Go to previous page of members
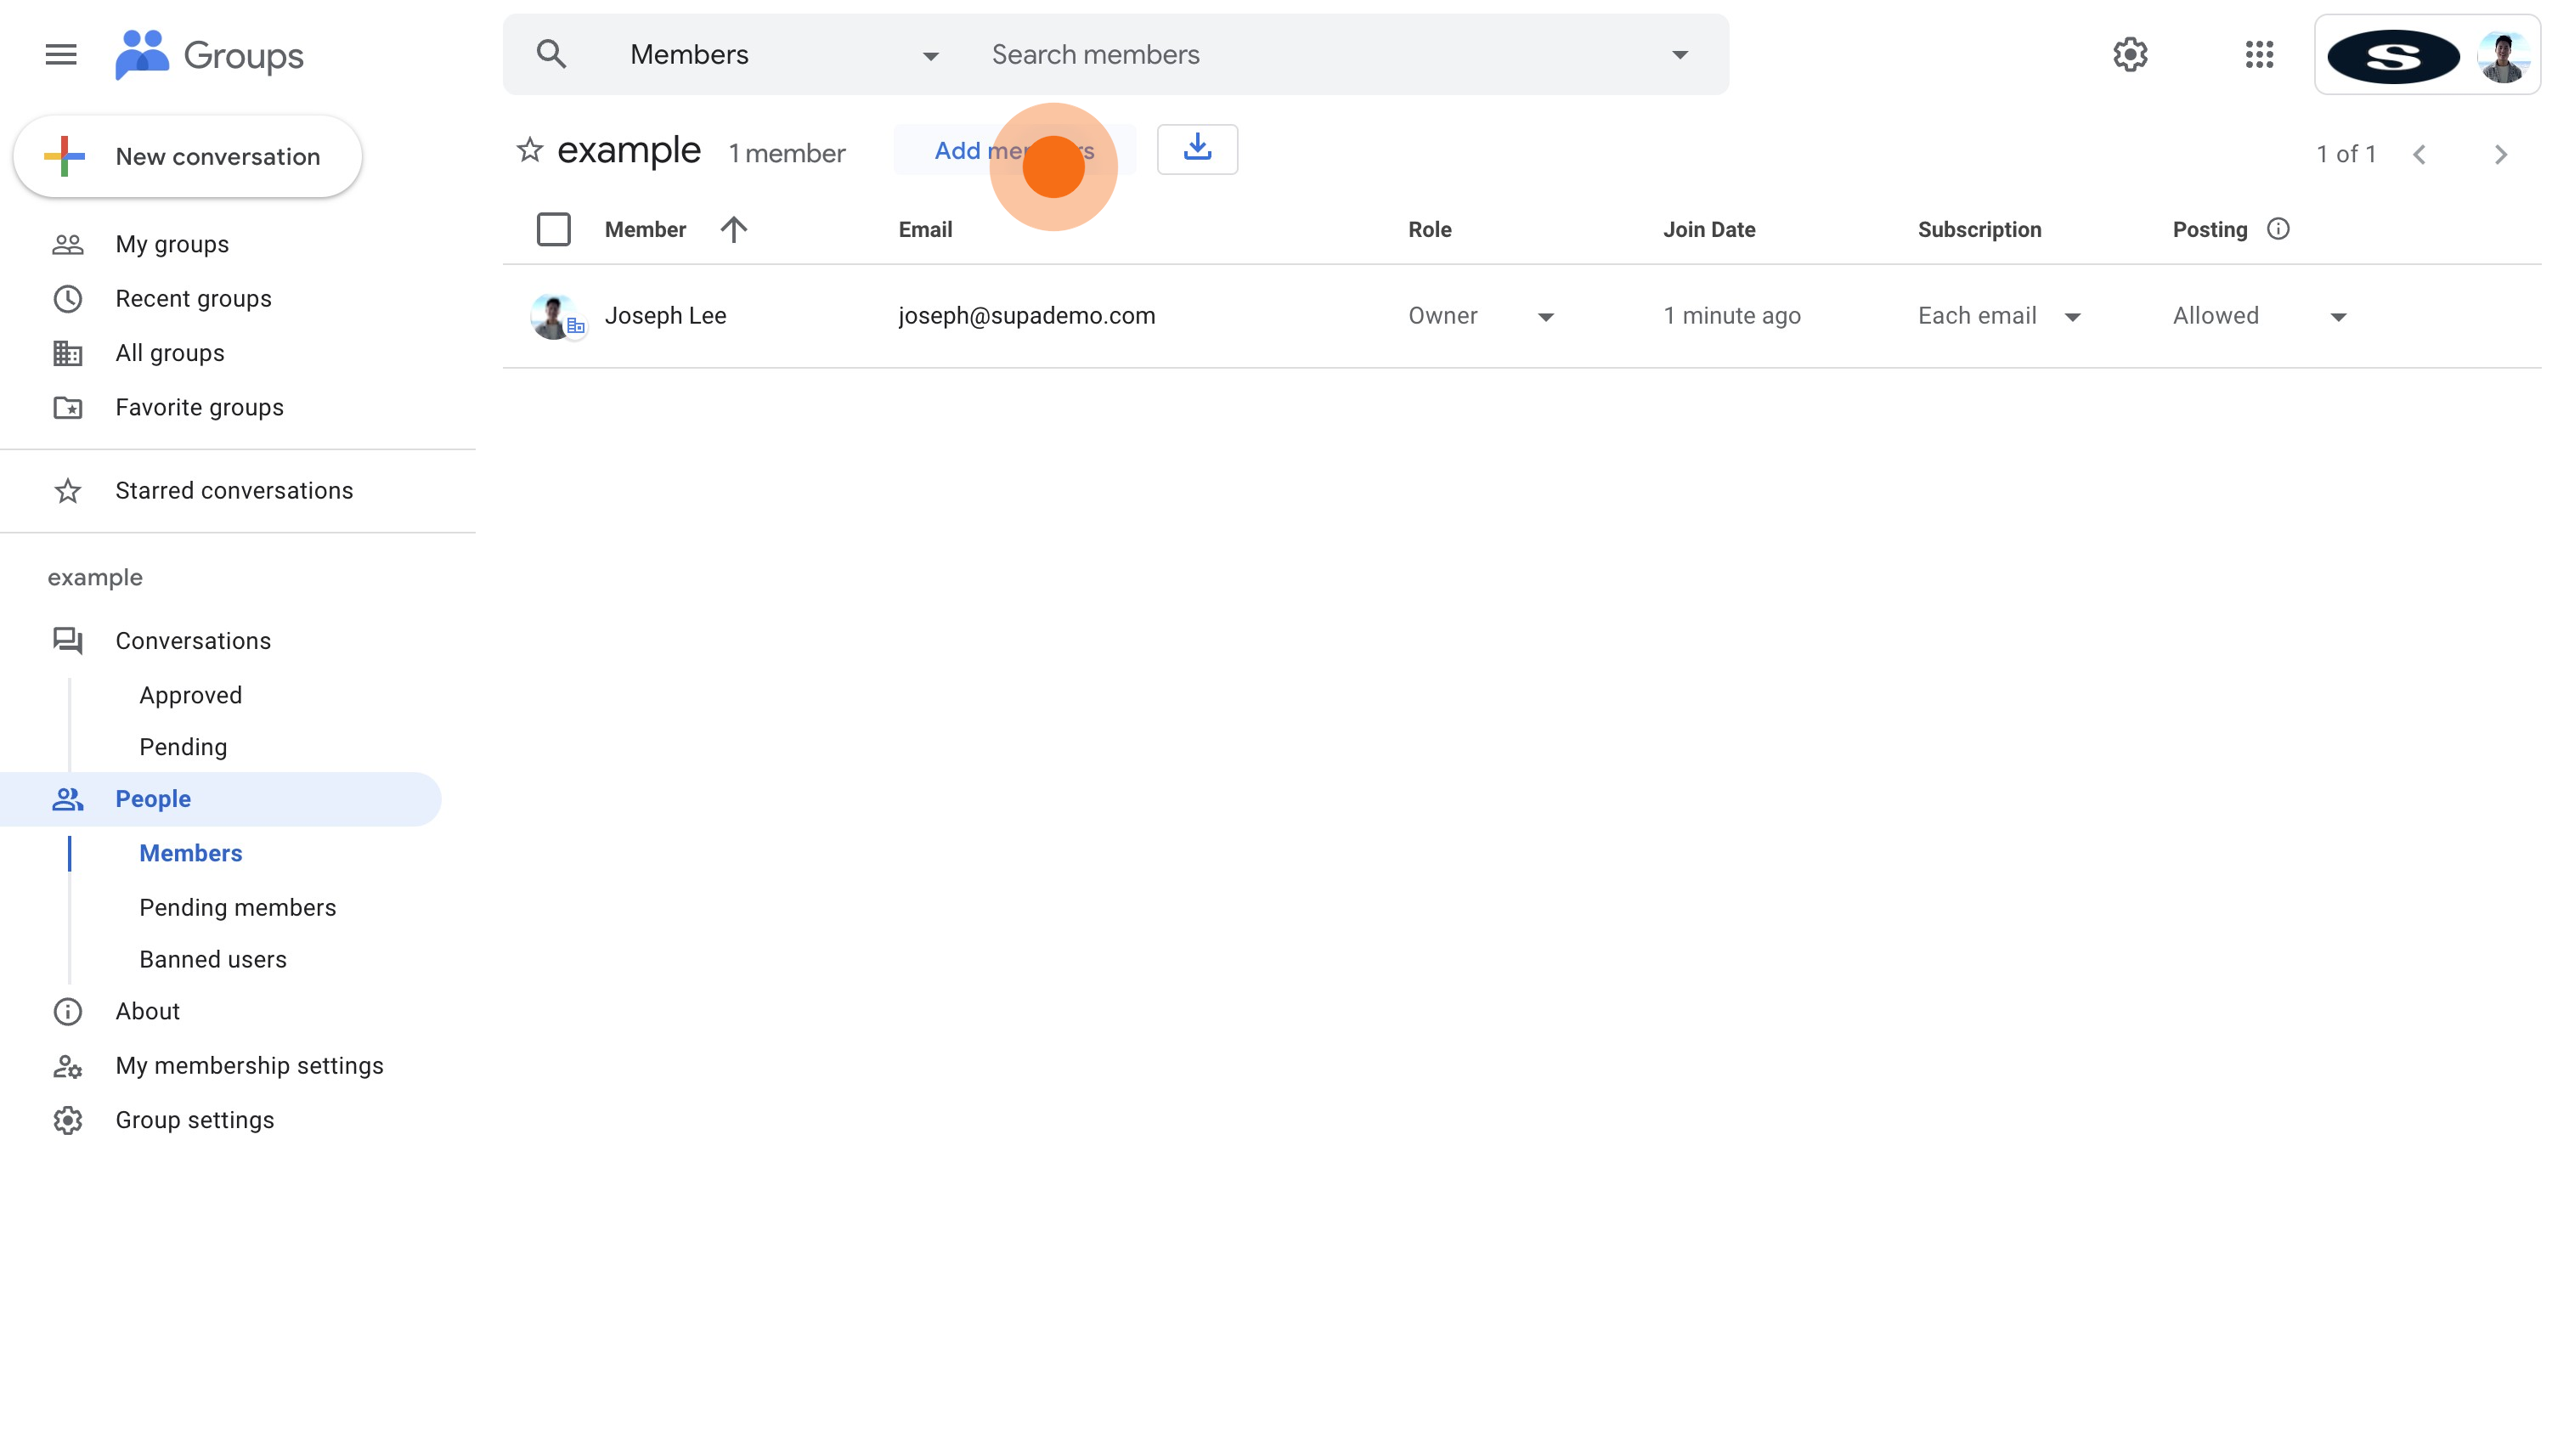Viewport: 2569px width, 1456px height. 2419,154
